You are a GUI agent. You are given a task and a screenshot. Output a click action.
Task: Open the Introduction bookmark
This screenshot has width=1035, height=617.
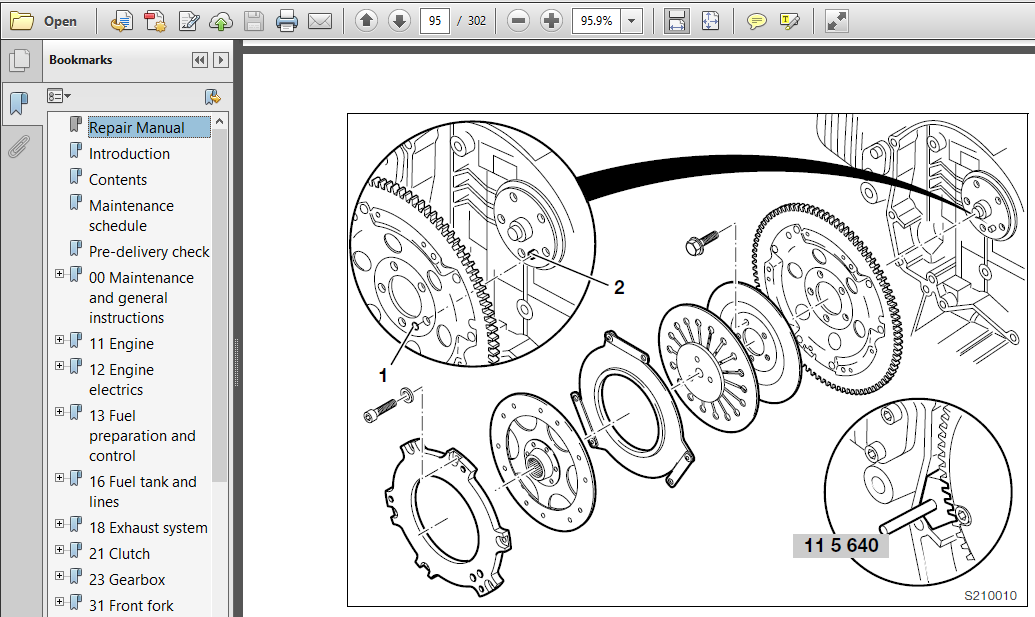(129, 154)
